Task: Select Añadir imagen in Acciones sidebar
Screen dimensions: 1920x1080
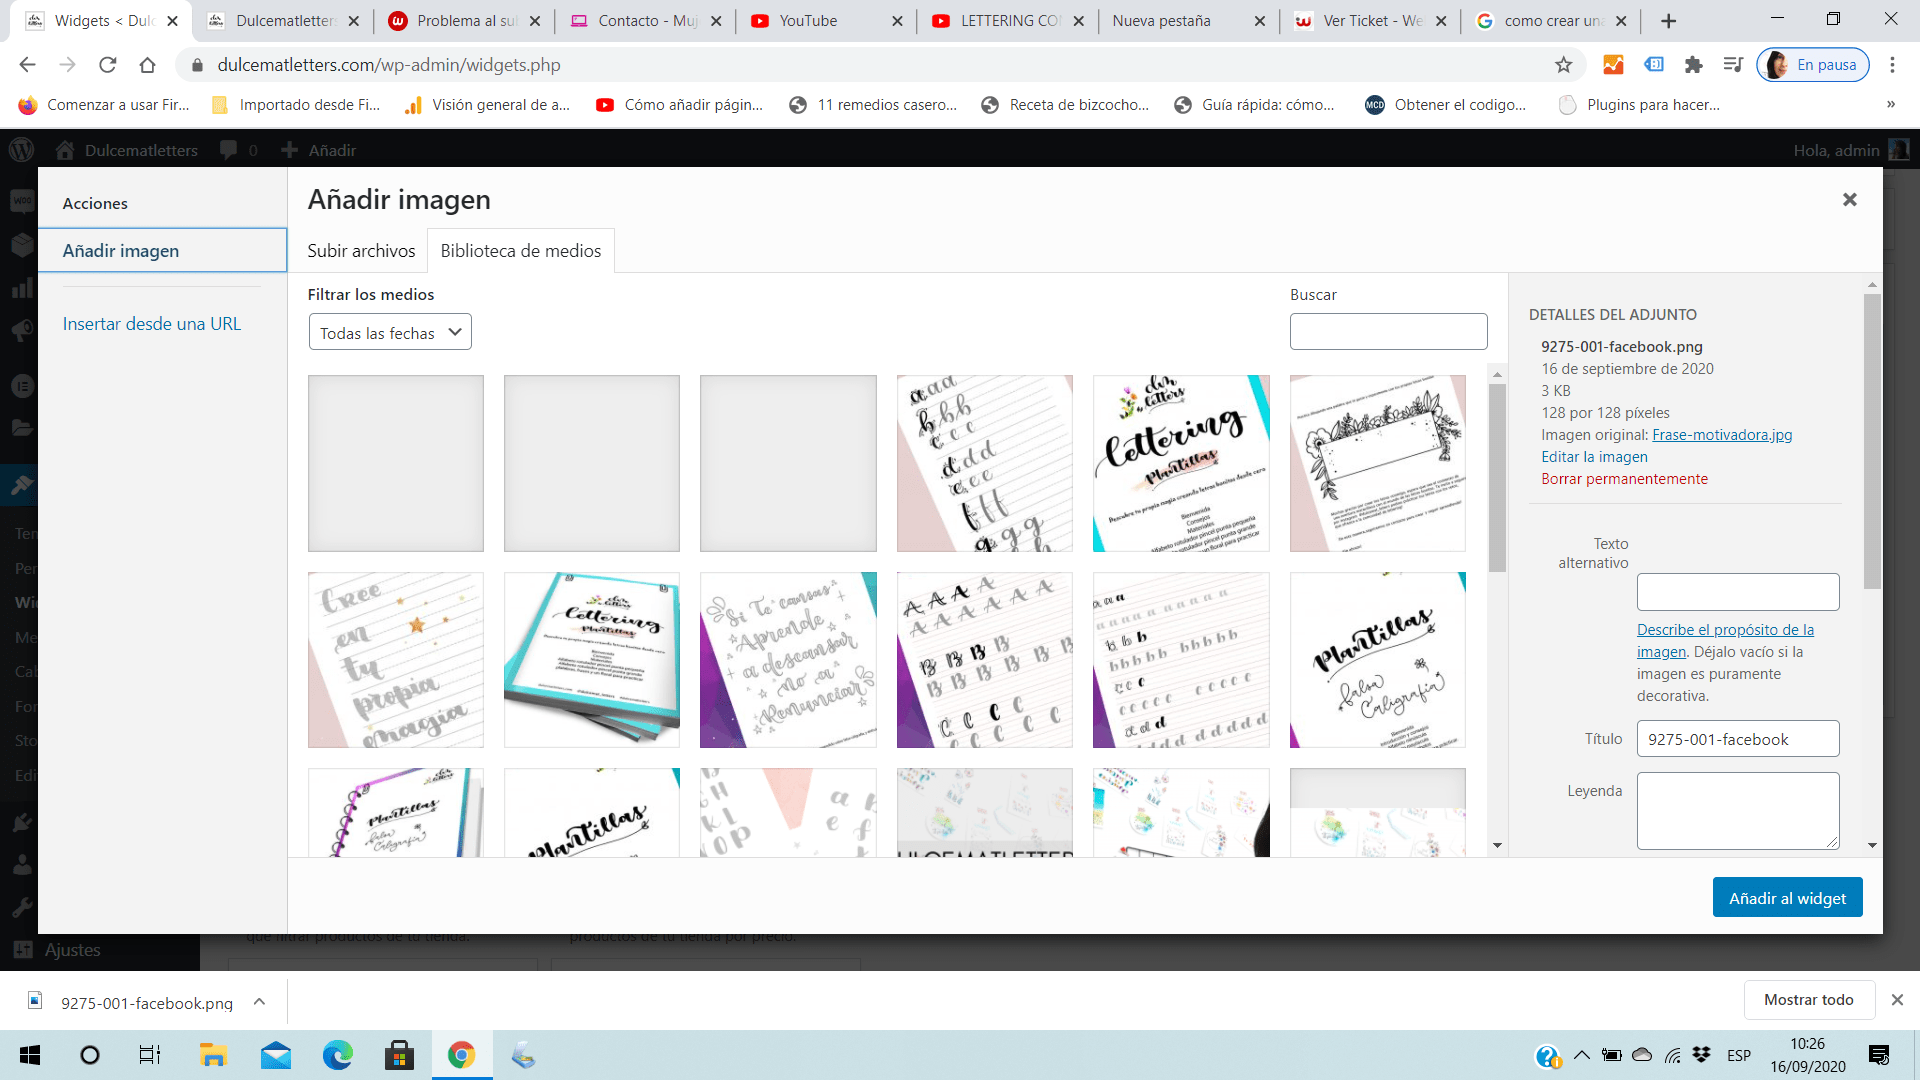Action: click(162, 251)
